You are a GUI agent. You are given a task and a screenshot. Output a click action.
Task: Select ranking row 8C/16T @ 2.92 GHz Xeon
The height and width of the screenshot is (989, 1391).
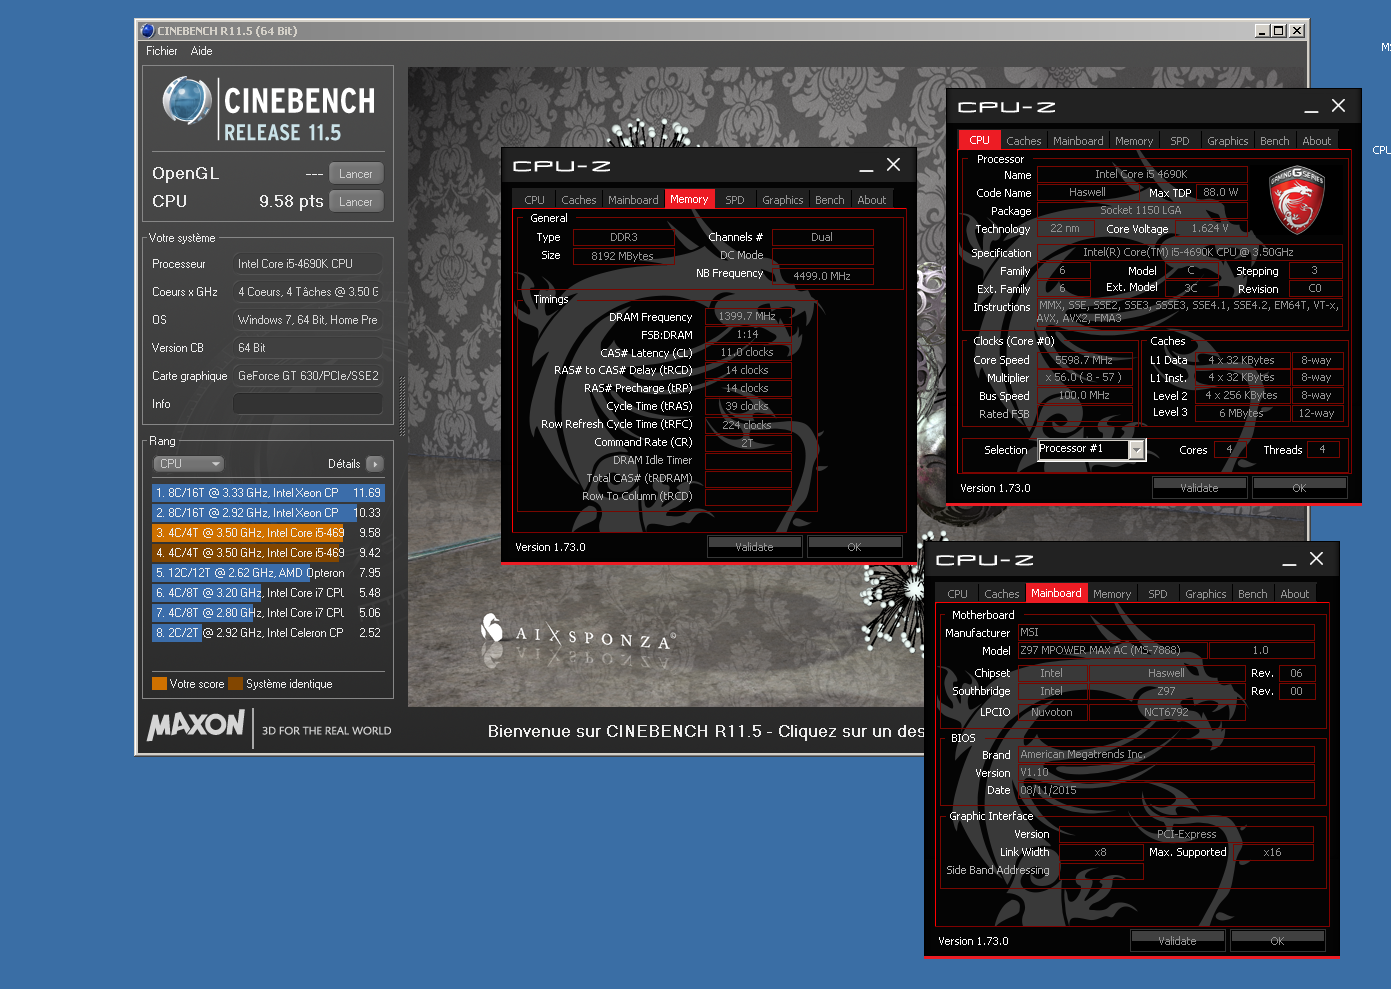[268, 513]
